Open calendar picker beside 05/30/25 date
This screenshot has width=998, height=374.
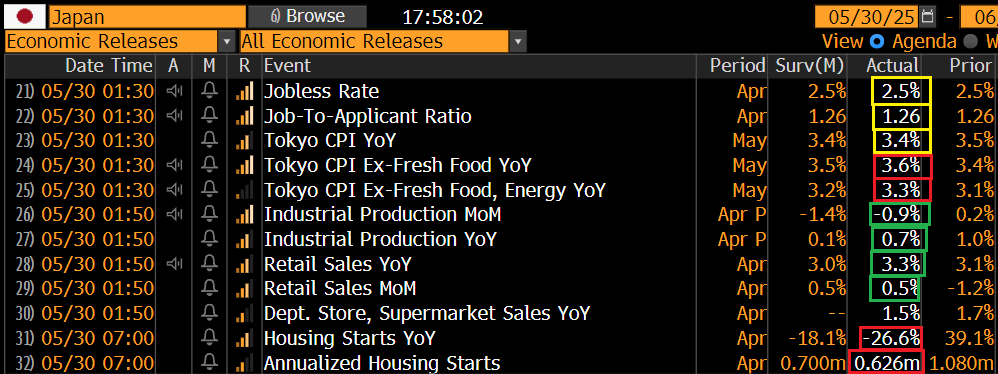point(928,17)
